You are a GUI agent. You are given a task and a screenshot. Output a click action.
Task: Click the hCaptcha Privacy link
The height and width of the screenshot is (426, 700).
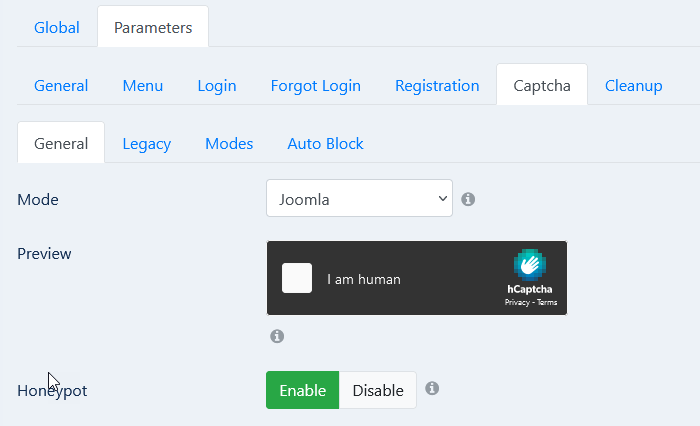(517, 302)
